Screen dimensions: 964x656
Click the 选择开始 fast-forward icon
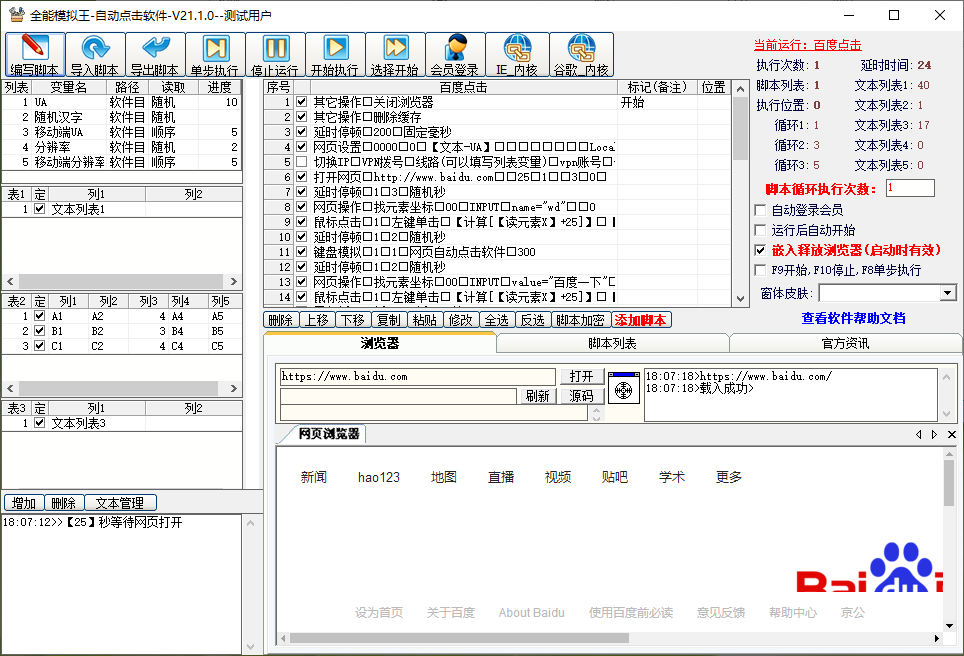[x=395, y=55]
